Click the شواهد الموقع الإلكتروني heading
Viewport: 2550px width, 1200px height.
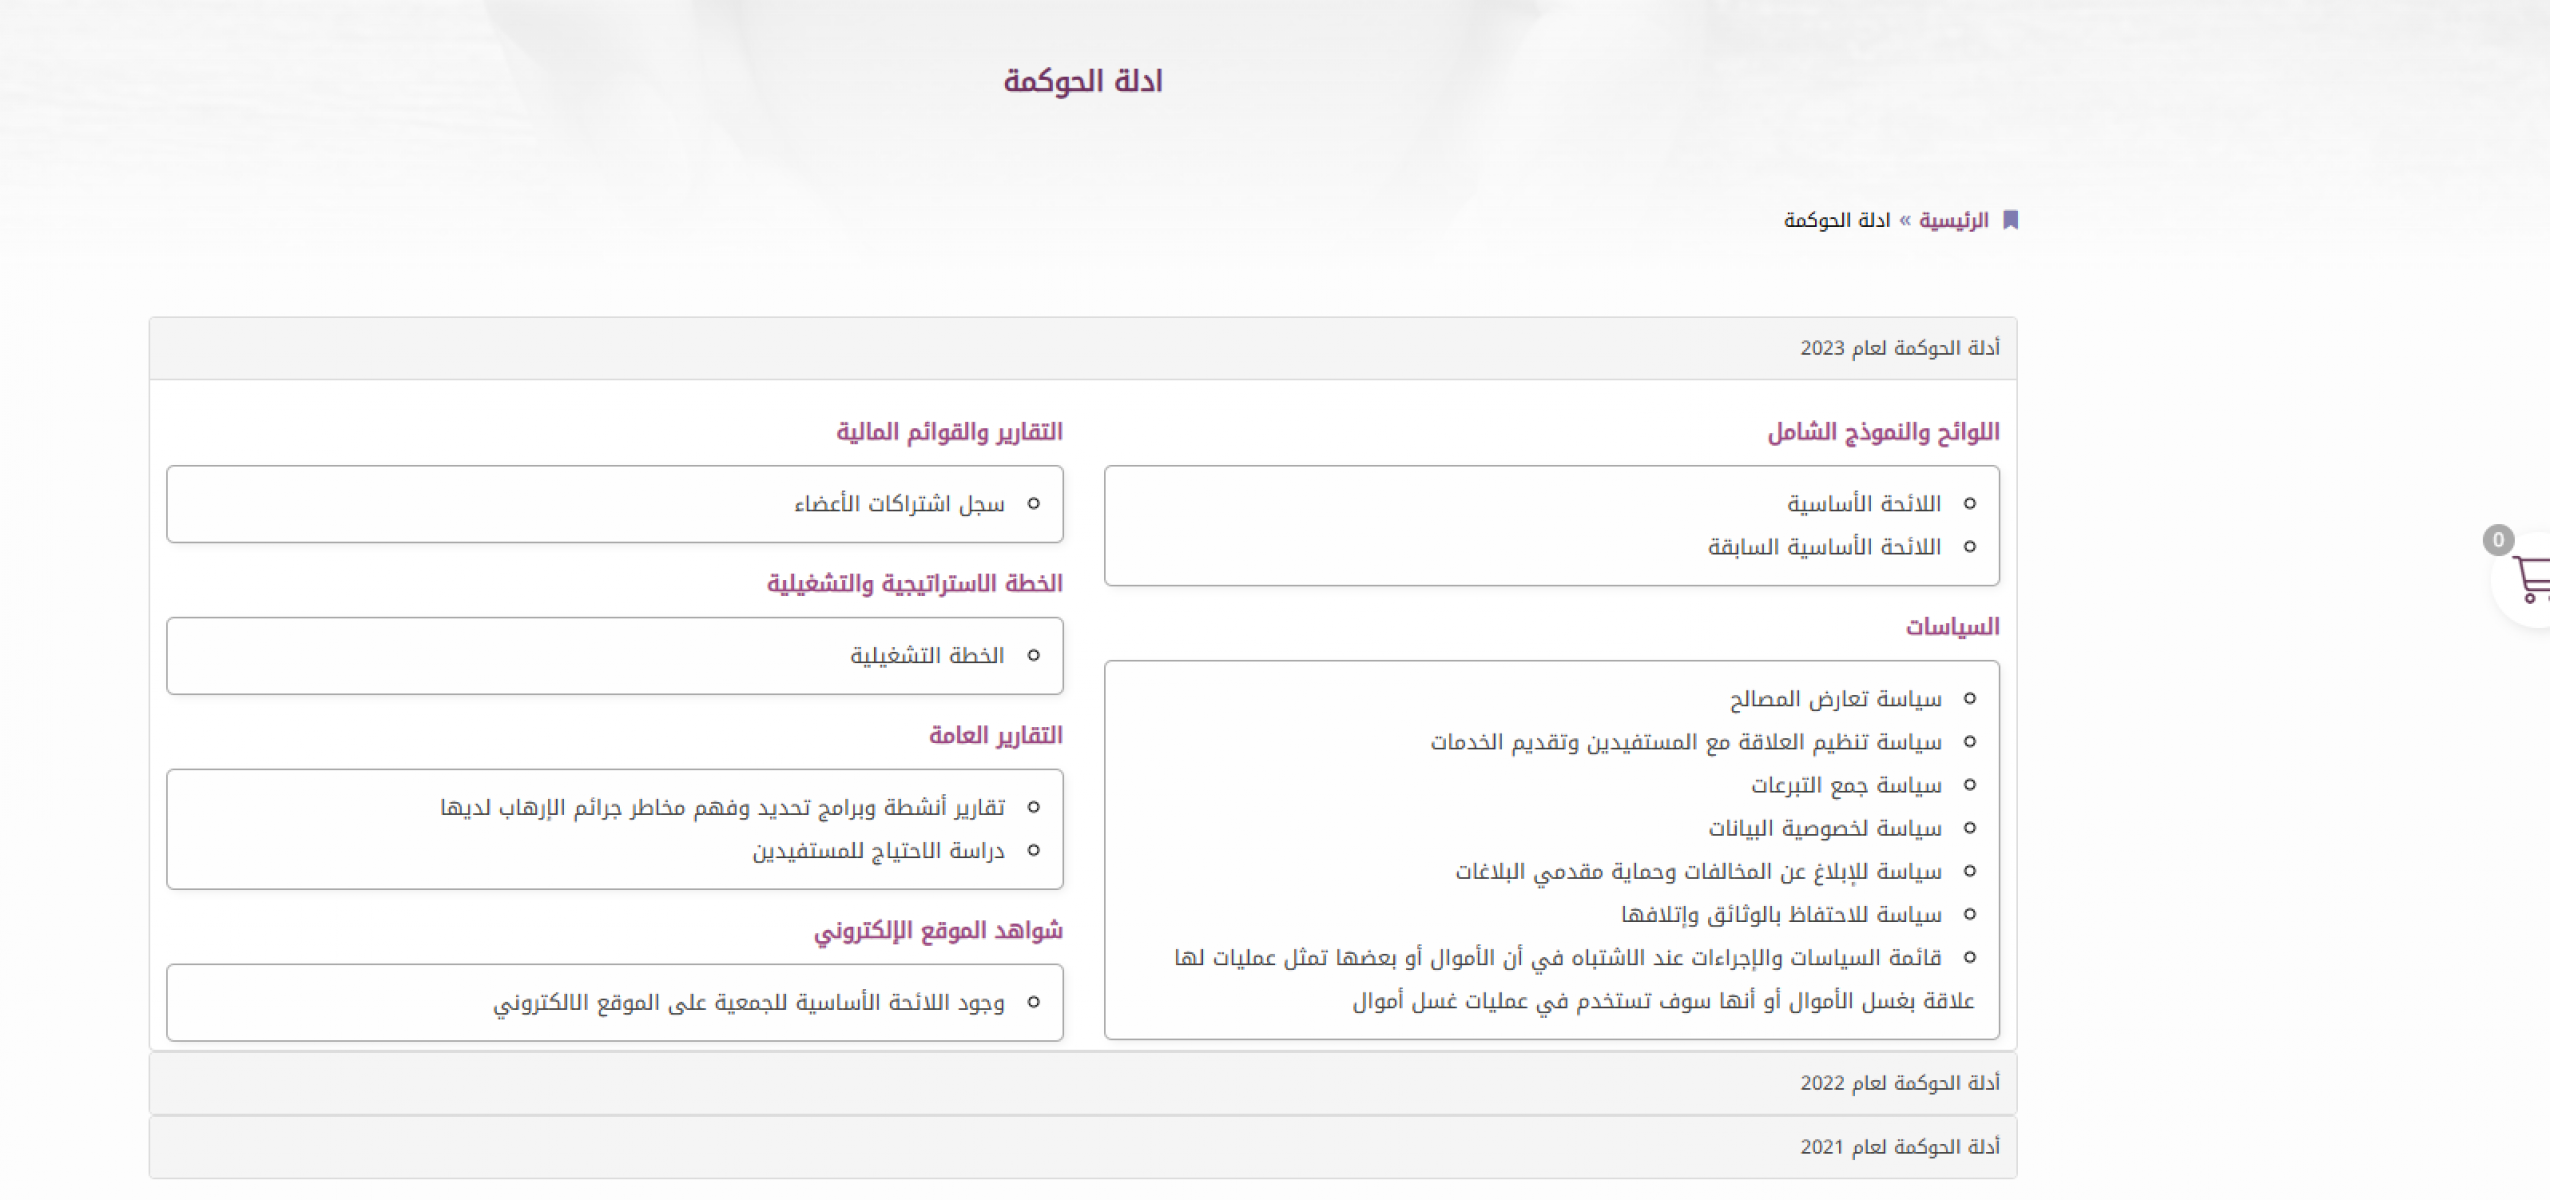(x=938, y=931)
